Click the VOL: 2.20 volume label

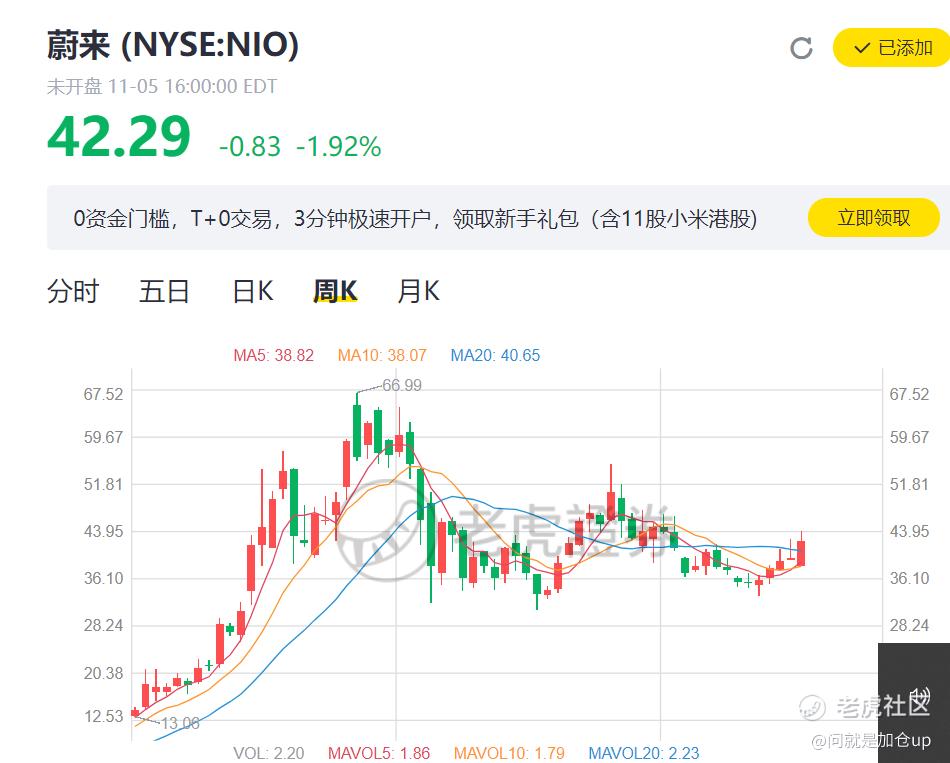pyautogui.click(x=268, y=753)
